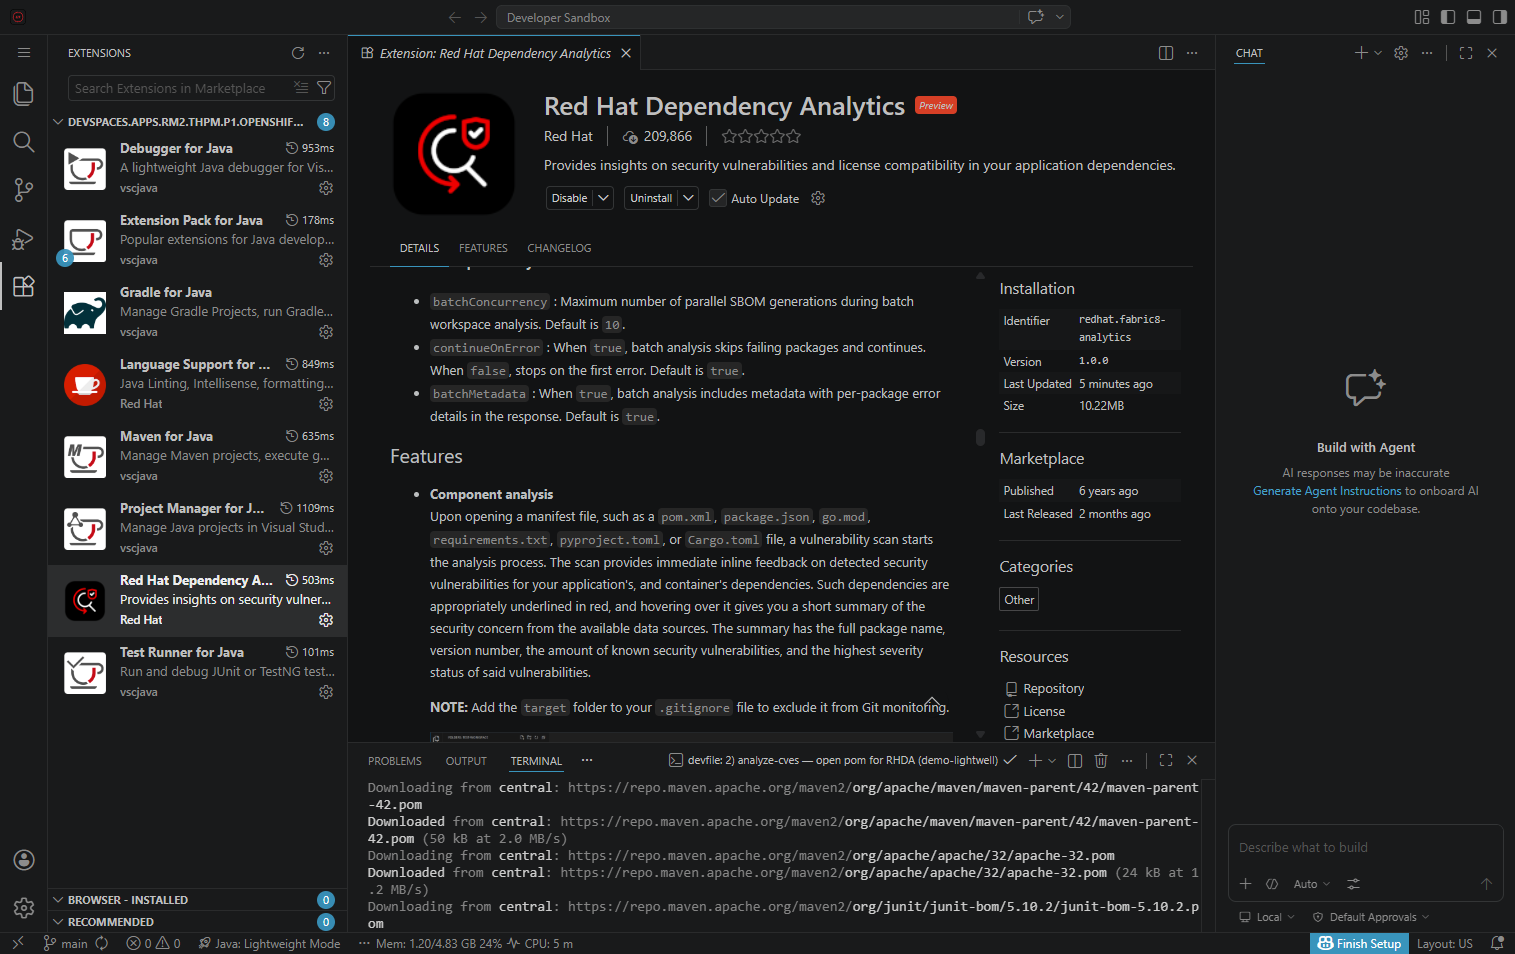Open the Search view in activity bar
Image resolution: width=1515 pixels, height=954 pixels.
click(24, 141)
